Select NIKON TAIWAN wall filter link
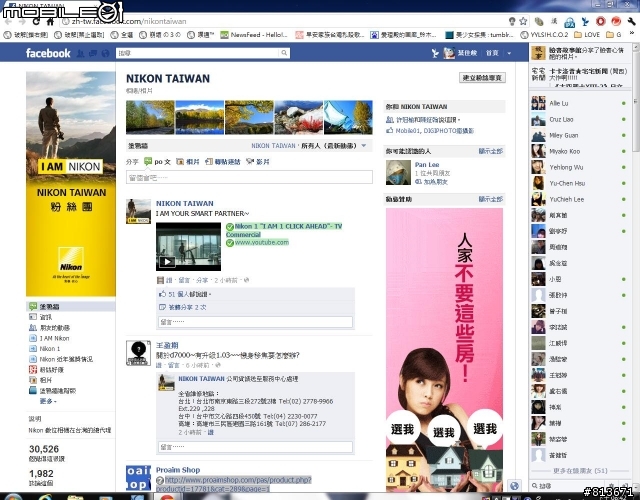This screenshot has height=500, width=640. (x=273, y=146)
